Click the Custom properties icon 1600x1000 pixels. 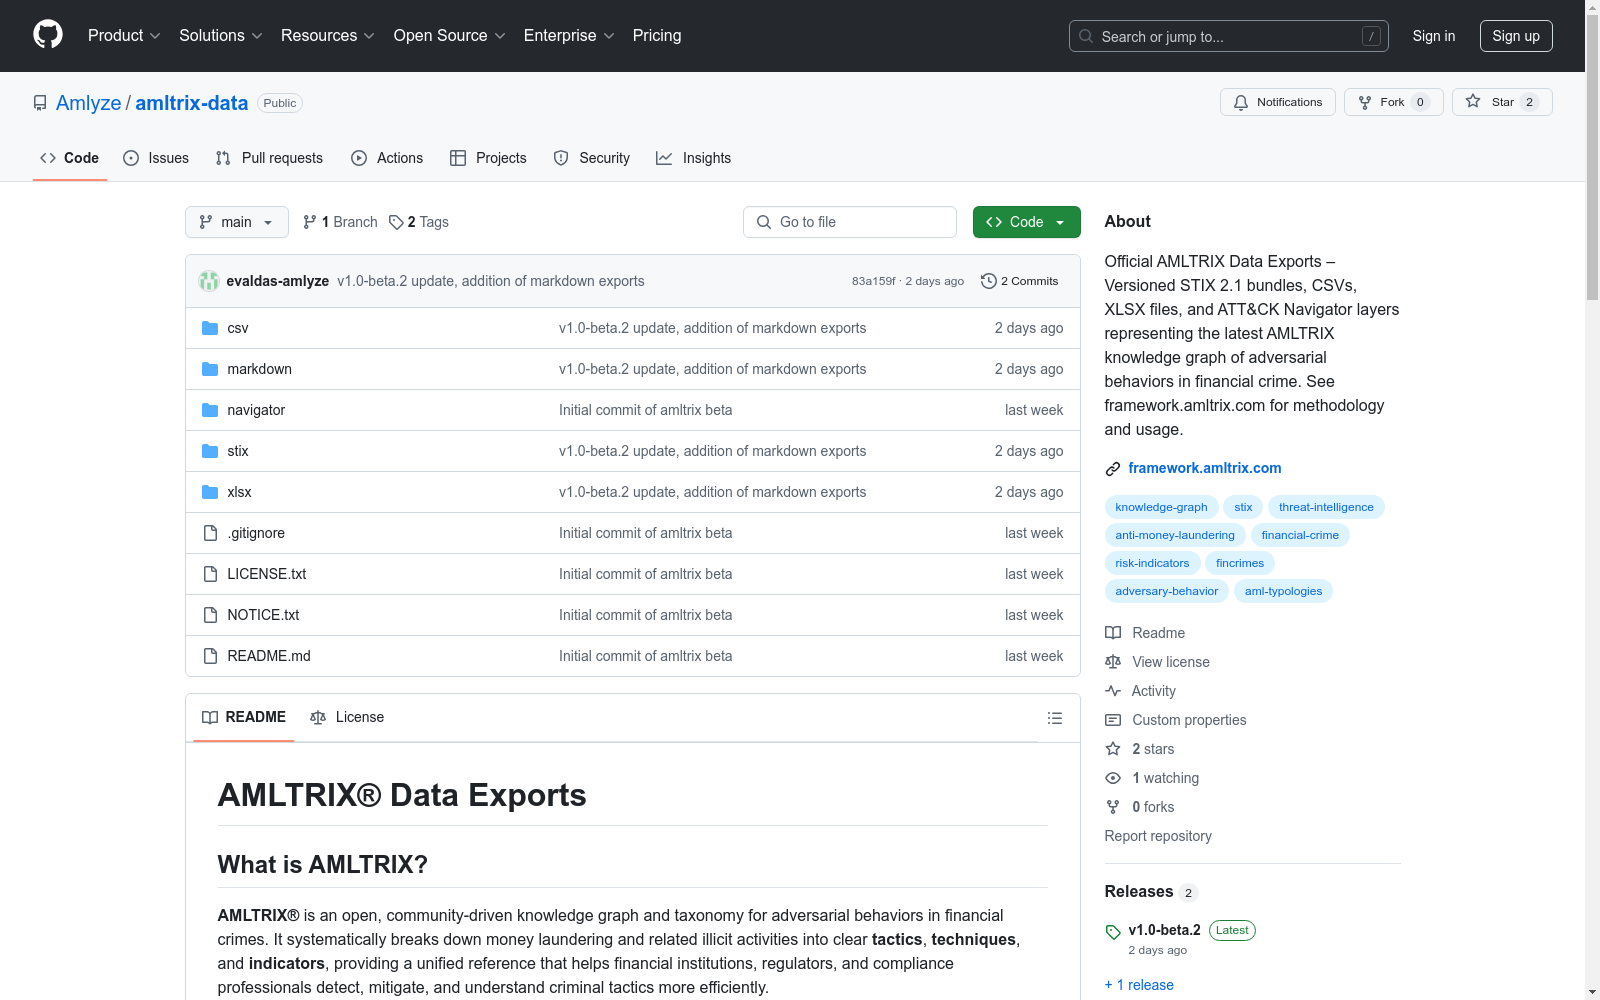1113,720
